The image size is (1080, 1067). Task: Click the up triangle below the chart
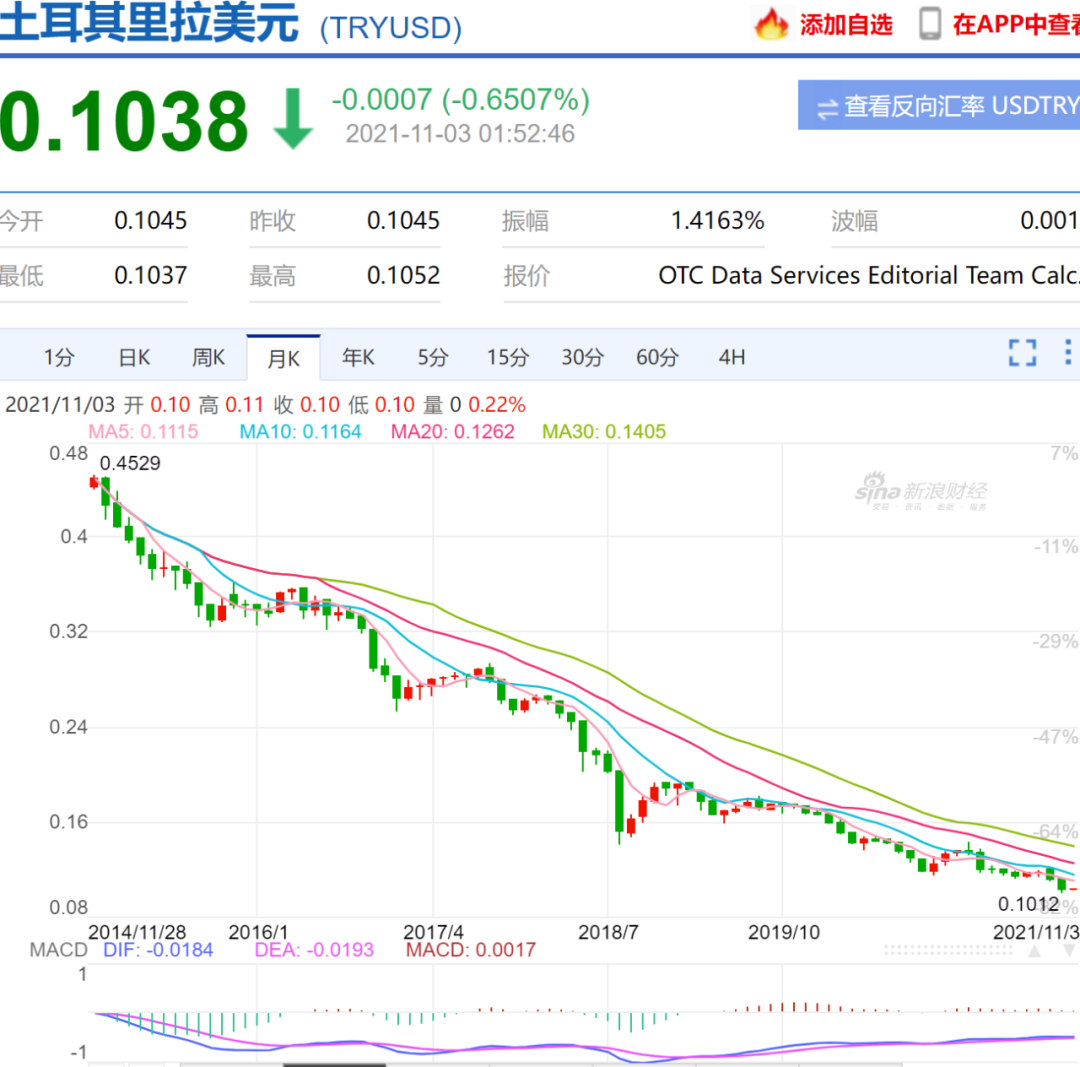[x=1035, y=951]
